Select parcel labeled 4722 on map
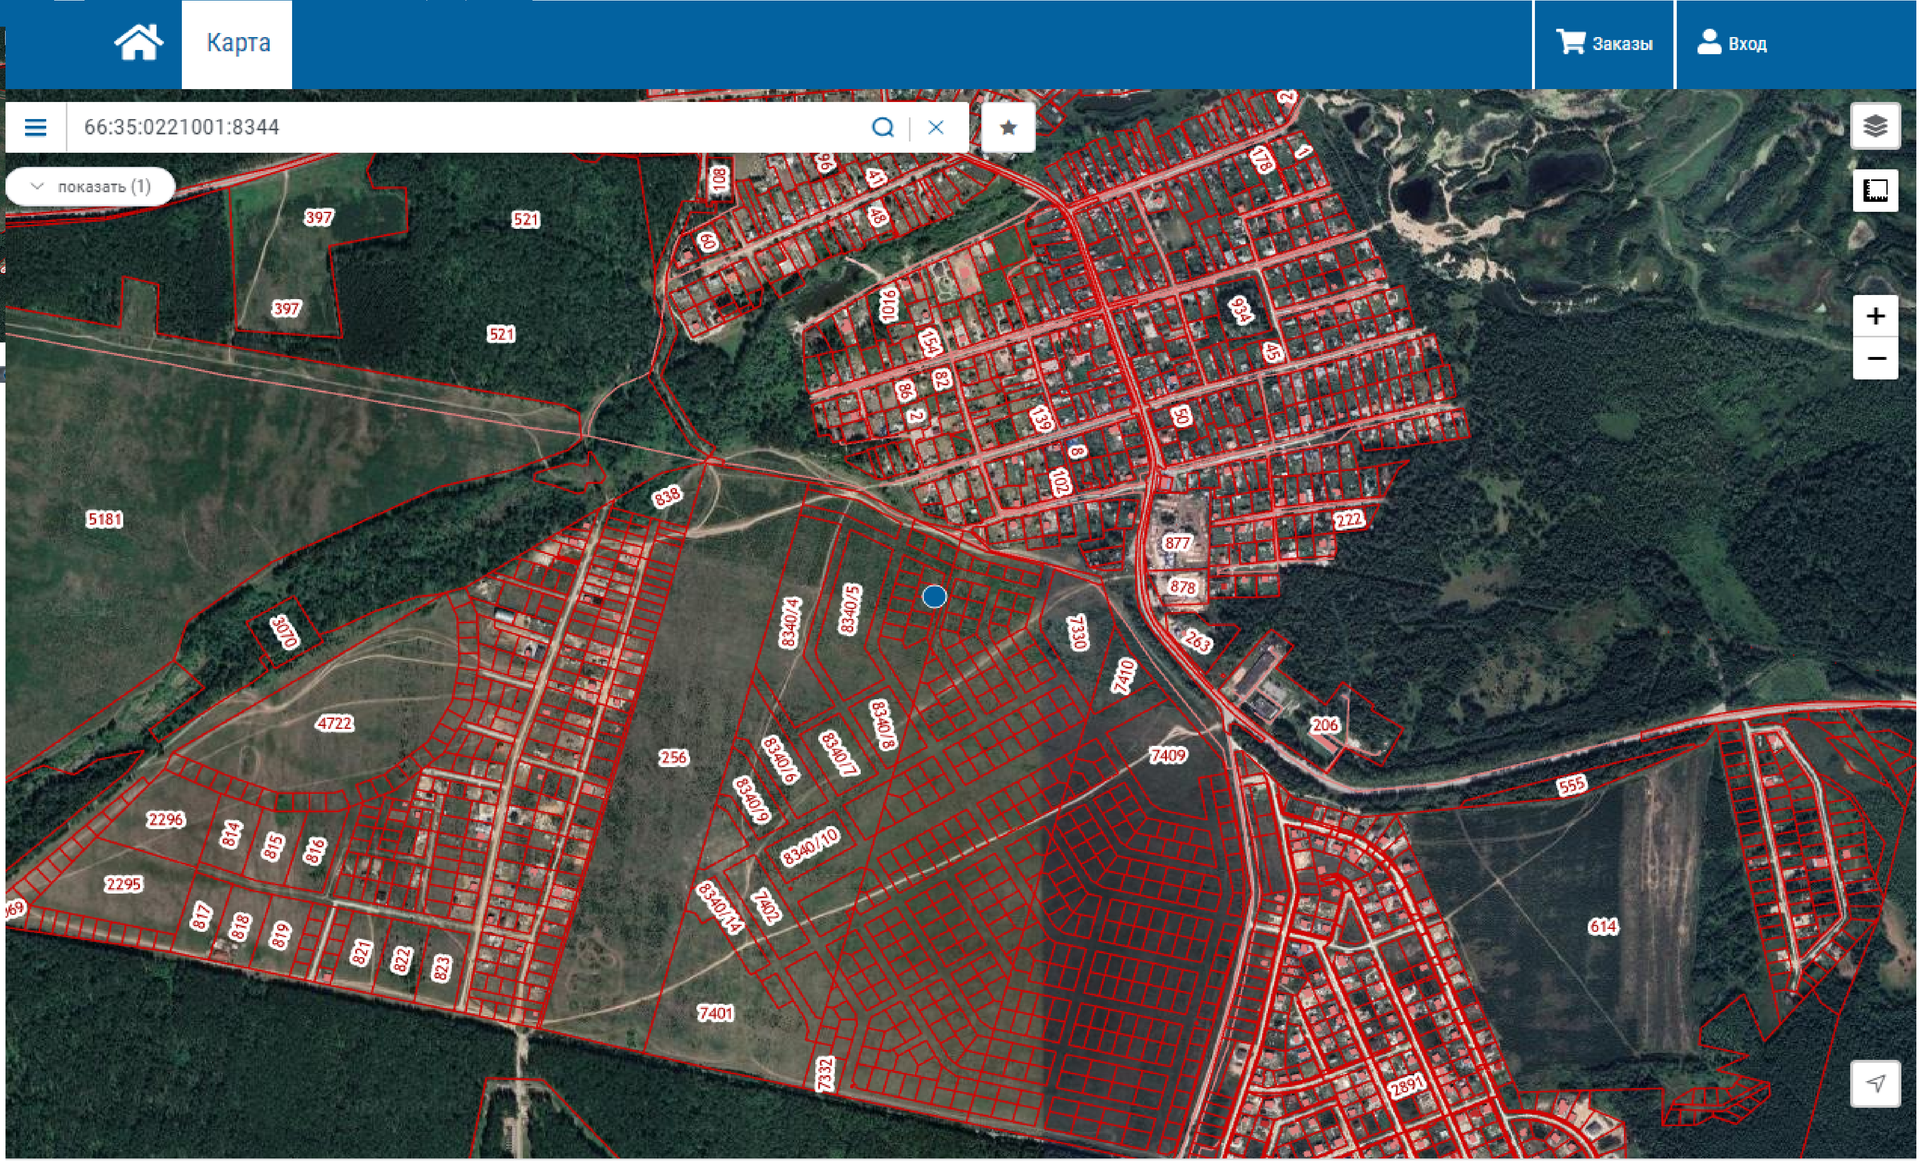 pyautogui.click(x=334, y=723)
